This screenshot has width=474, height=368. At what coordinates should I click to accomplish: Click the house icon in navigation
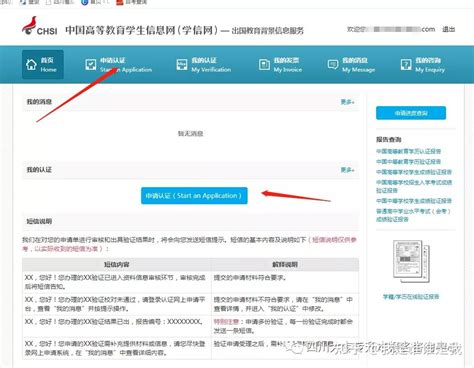[x=31, y=64]
